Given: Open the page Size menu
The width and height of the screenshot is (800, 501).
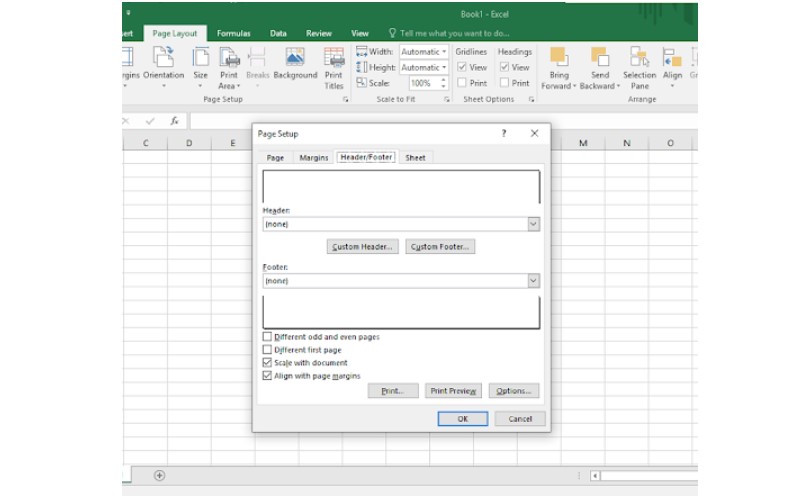Looking at the screenshot, I should (200, 66).
